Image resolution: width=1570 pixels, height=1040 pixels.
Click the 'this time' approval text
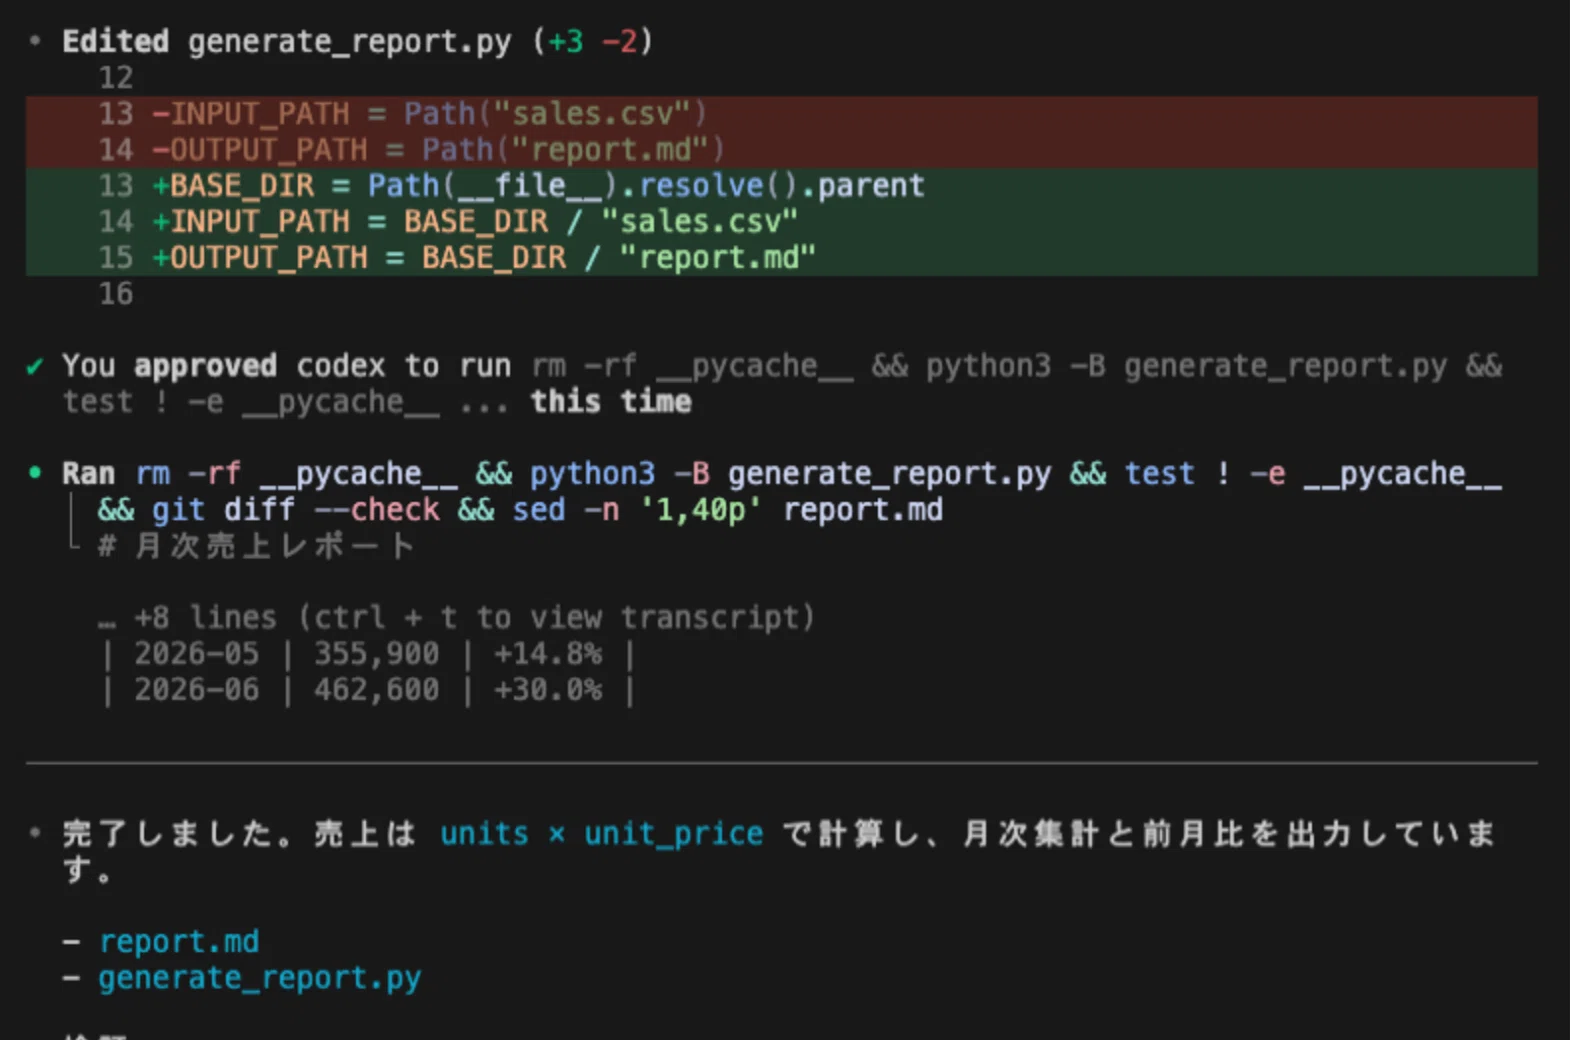tap(610, 401)
